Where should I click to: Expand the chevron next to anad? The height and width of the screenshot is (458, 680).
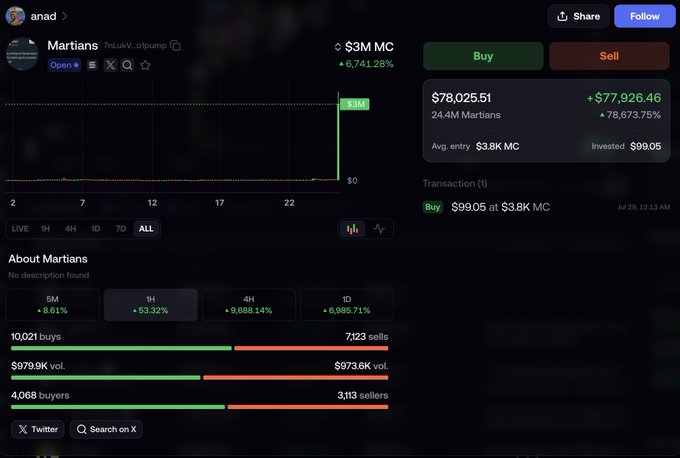pos(65,16)
